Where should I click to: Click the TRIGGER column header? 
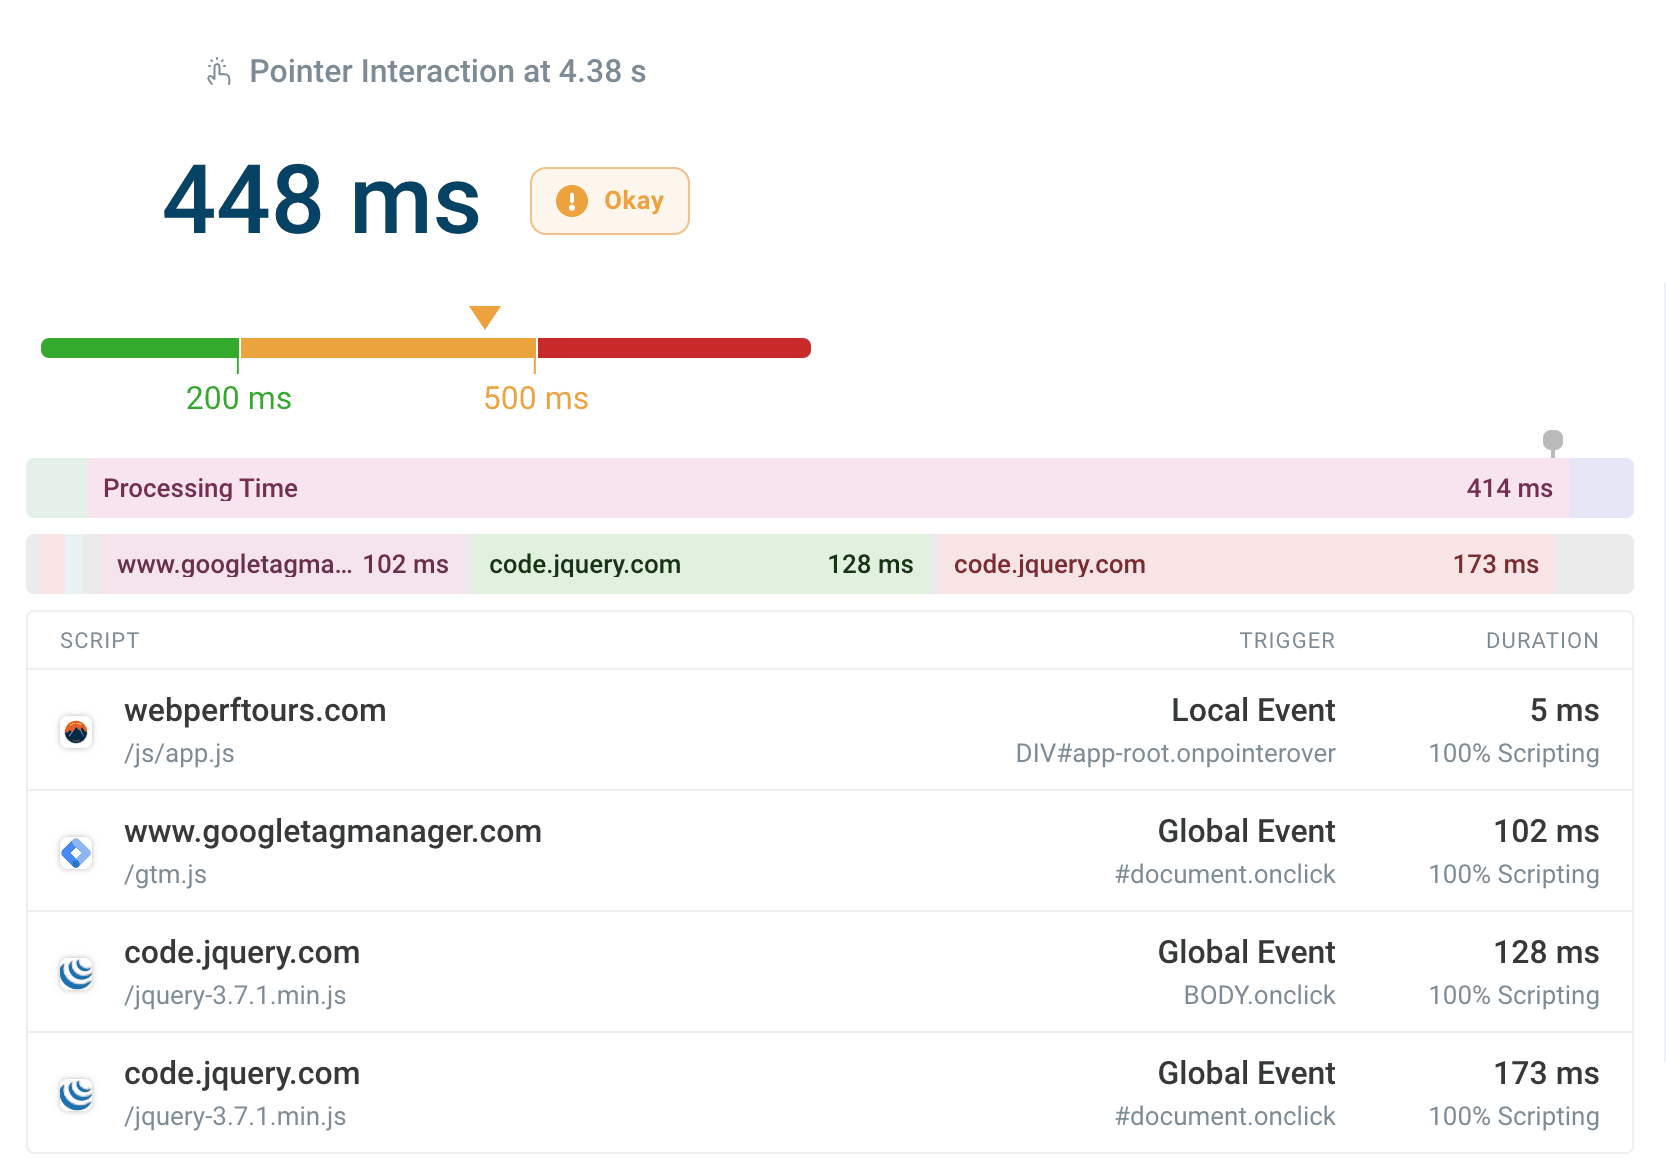(x=1286, y=641)
